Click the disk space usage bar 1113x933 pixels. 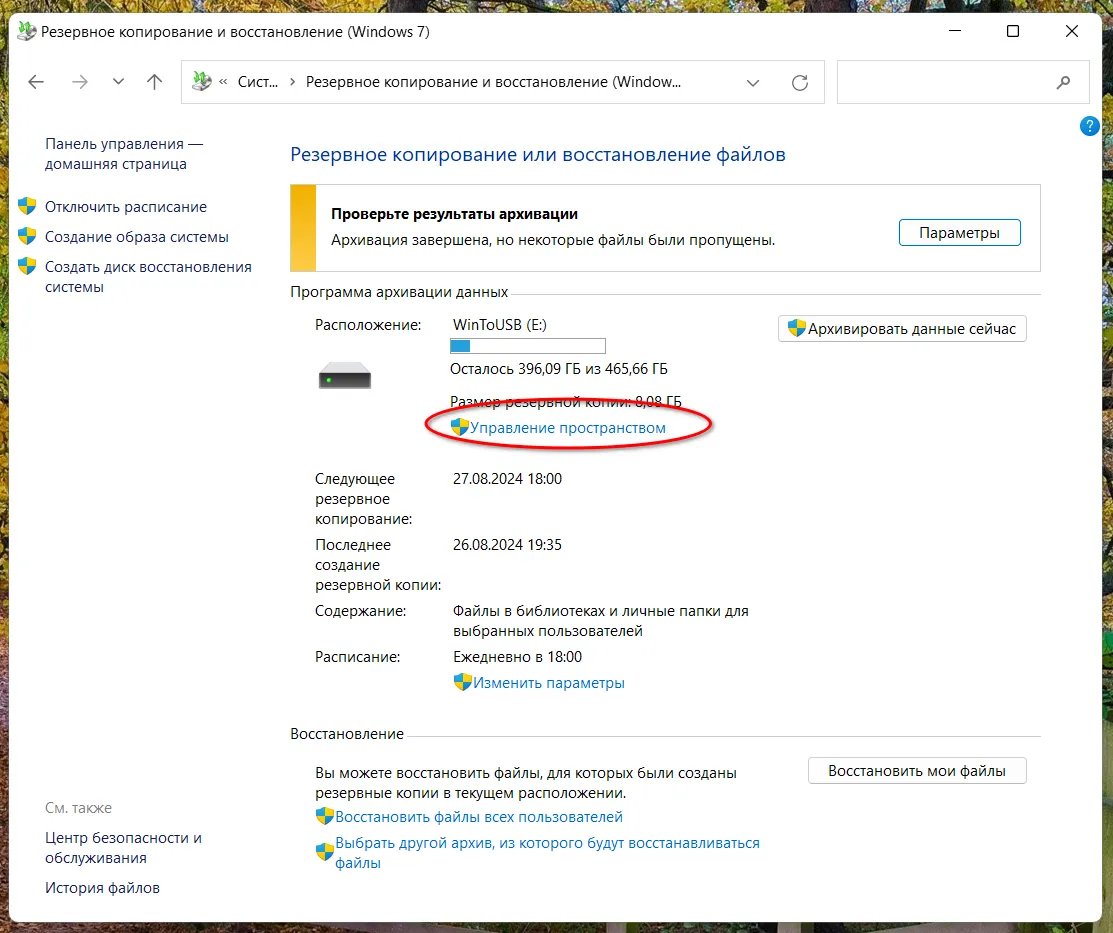pos(527,346)
